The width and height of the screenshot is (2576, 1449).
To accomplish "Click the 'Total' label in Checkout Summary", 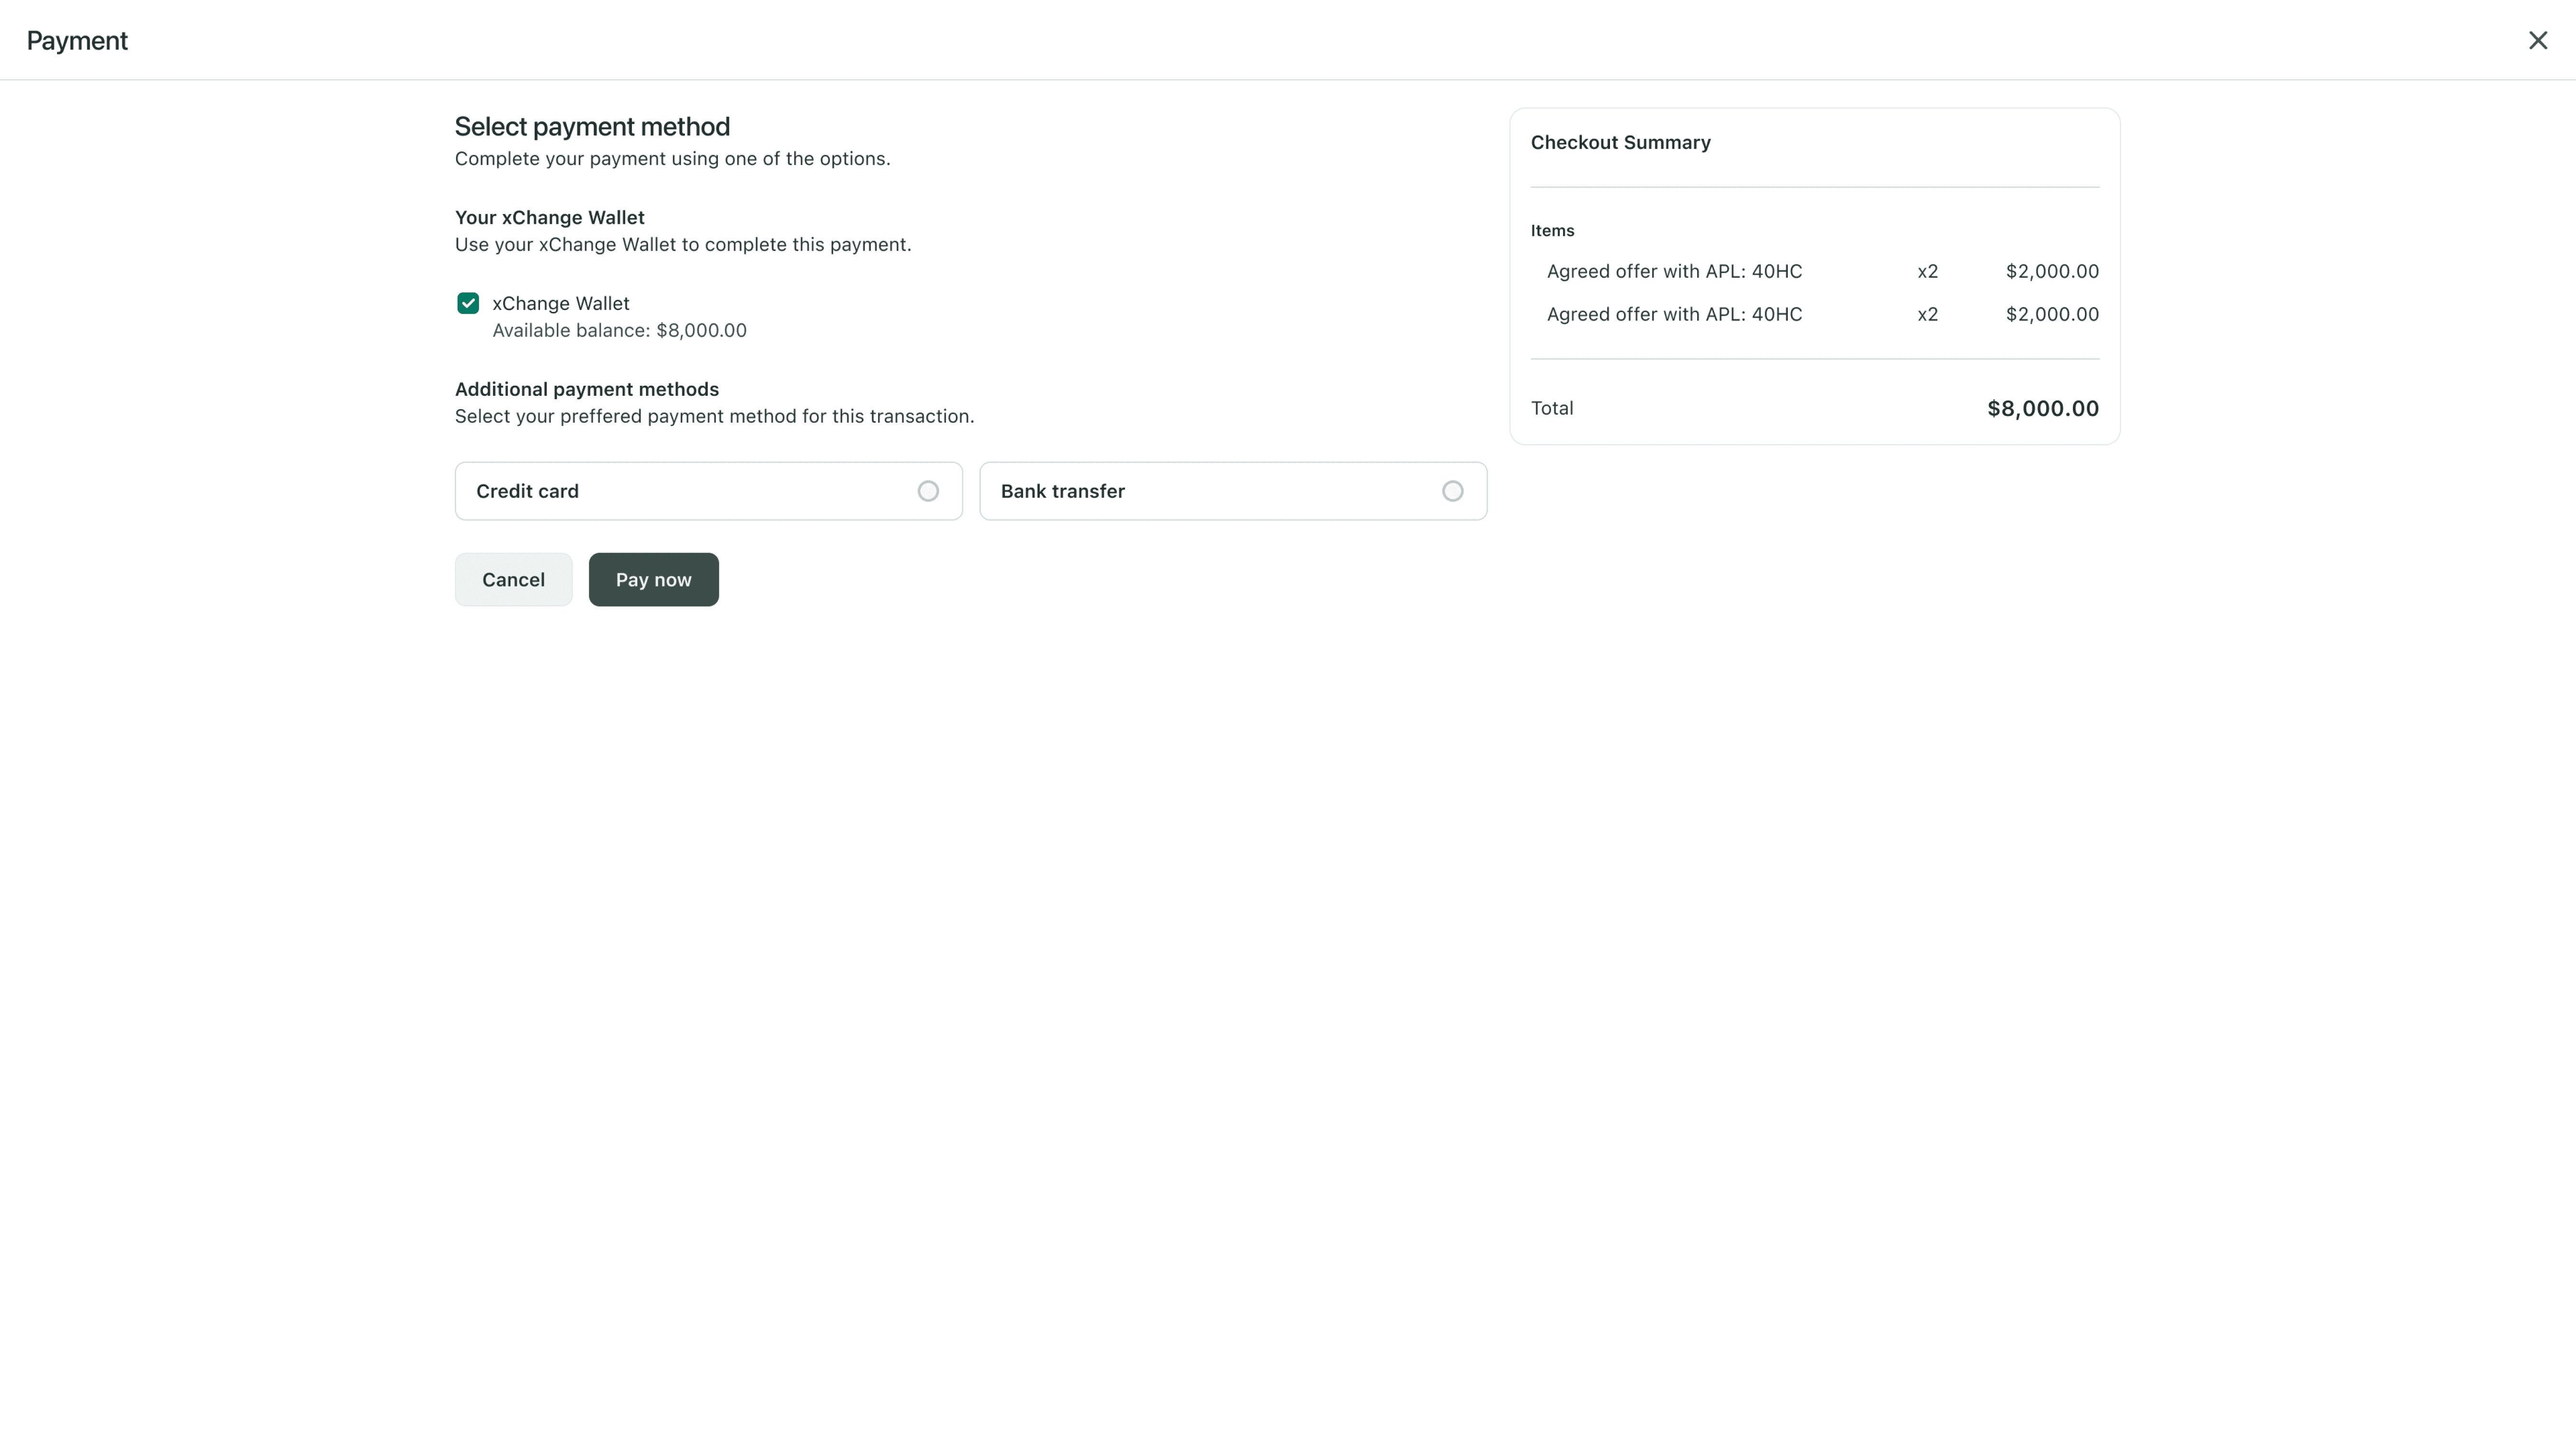I will pyautogui.click(x=1552, y=408).
